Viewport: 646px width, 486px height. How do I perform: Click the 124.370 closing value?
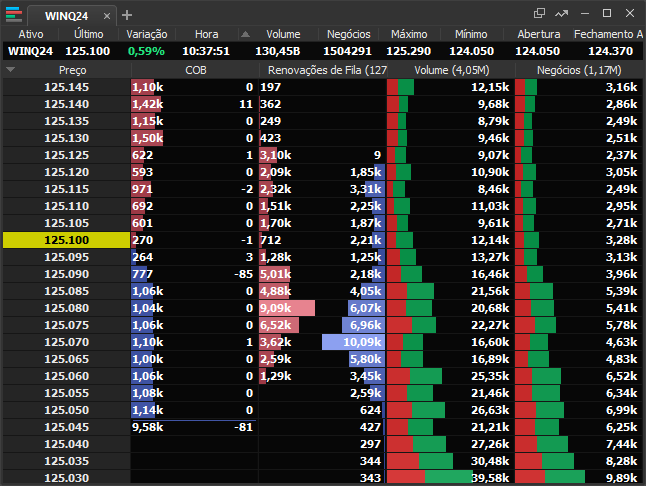[x=610, y=51]
